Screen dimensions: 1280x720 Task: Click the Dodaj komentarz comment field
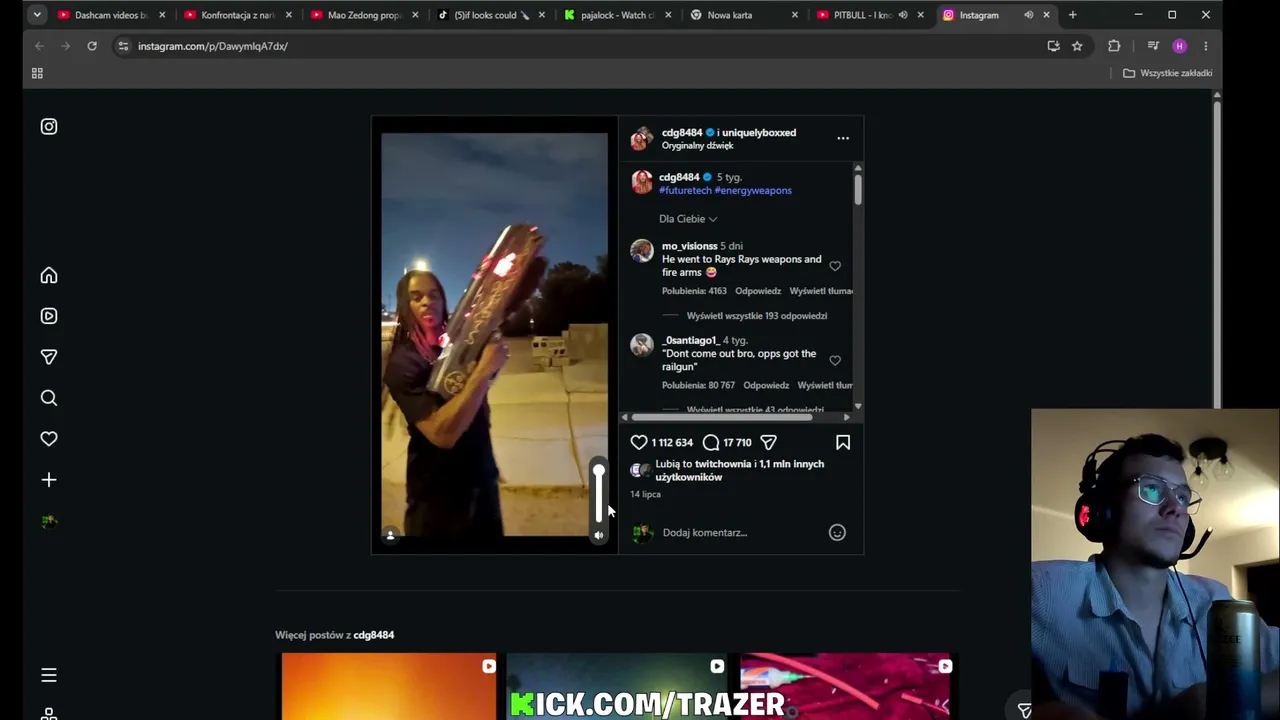(740, 533)
